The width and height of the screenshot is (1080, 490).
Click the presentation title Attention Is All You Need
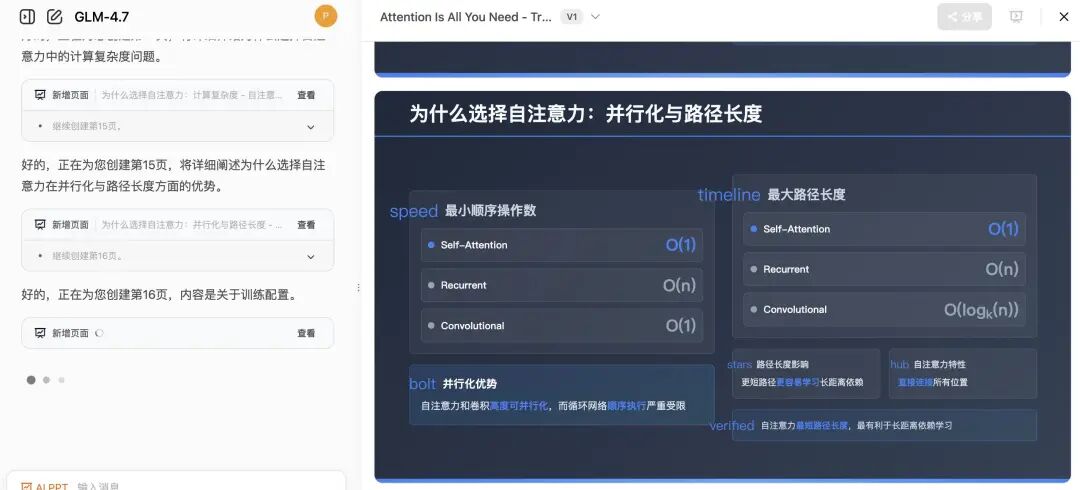pos(466,17)
